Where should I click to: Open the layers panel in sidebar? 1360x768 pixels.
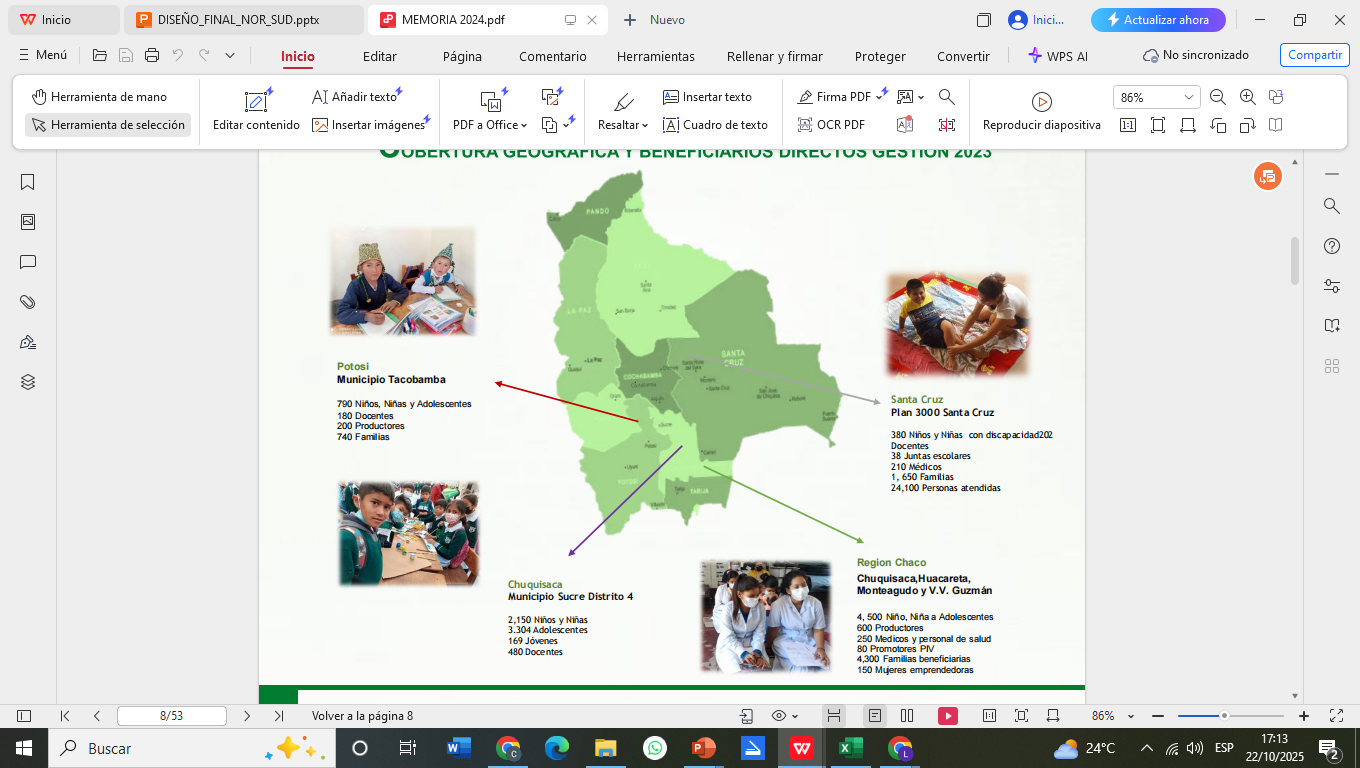click(28, 382)
